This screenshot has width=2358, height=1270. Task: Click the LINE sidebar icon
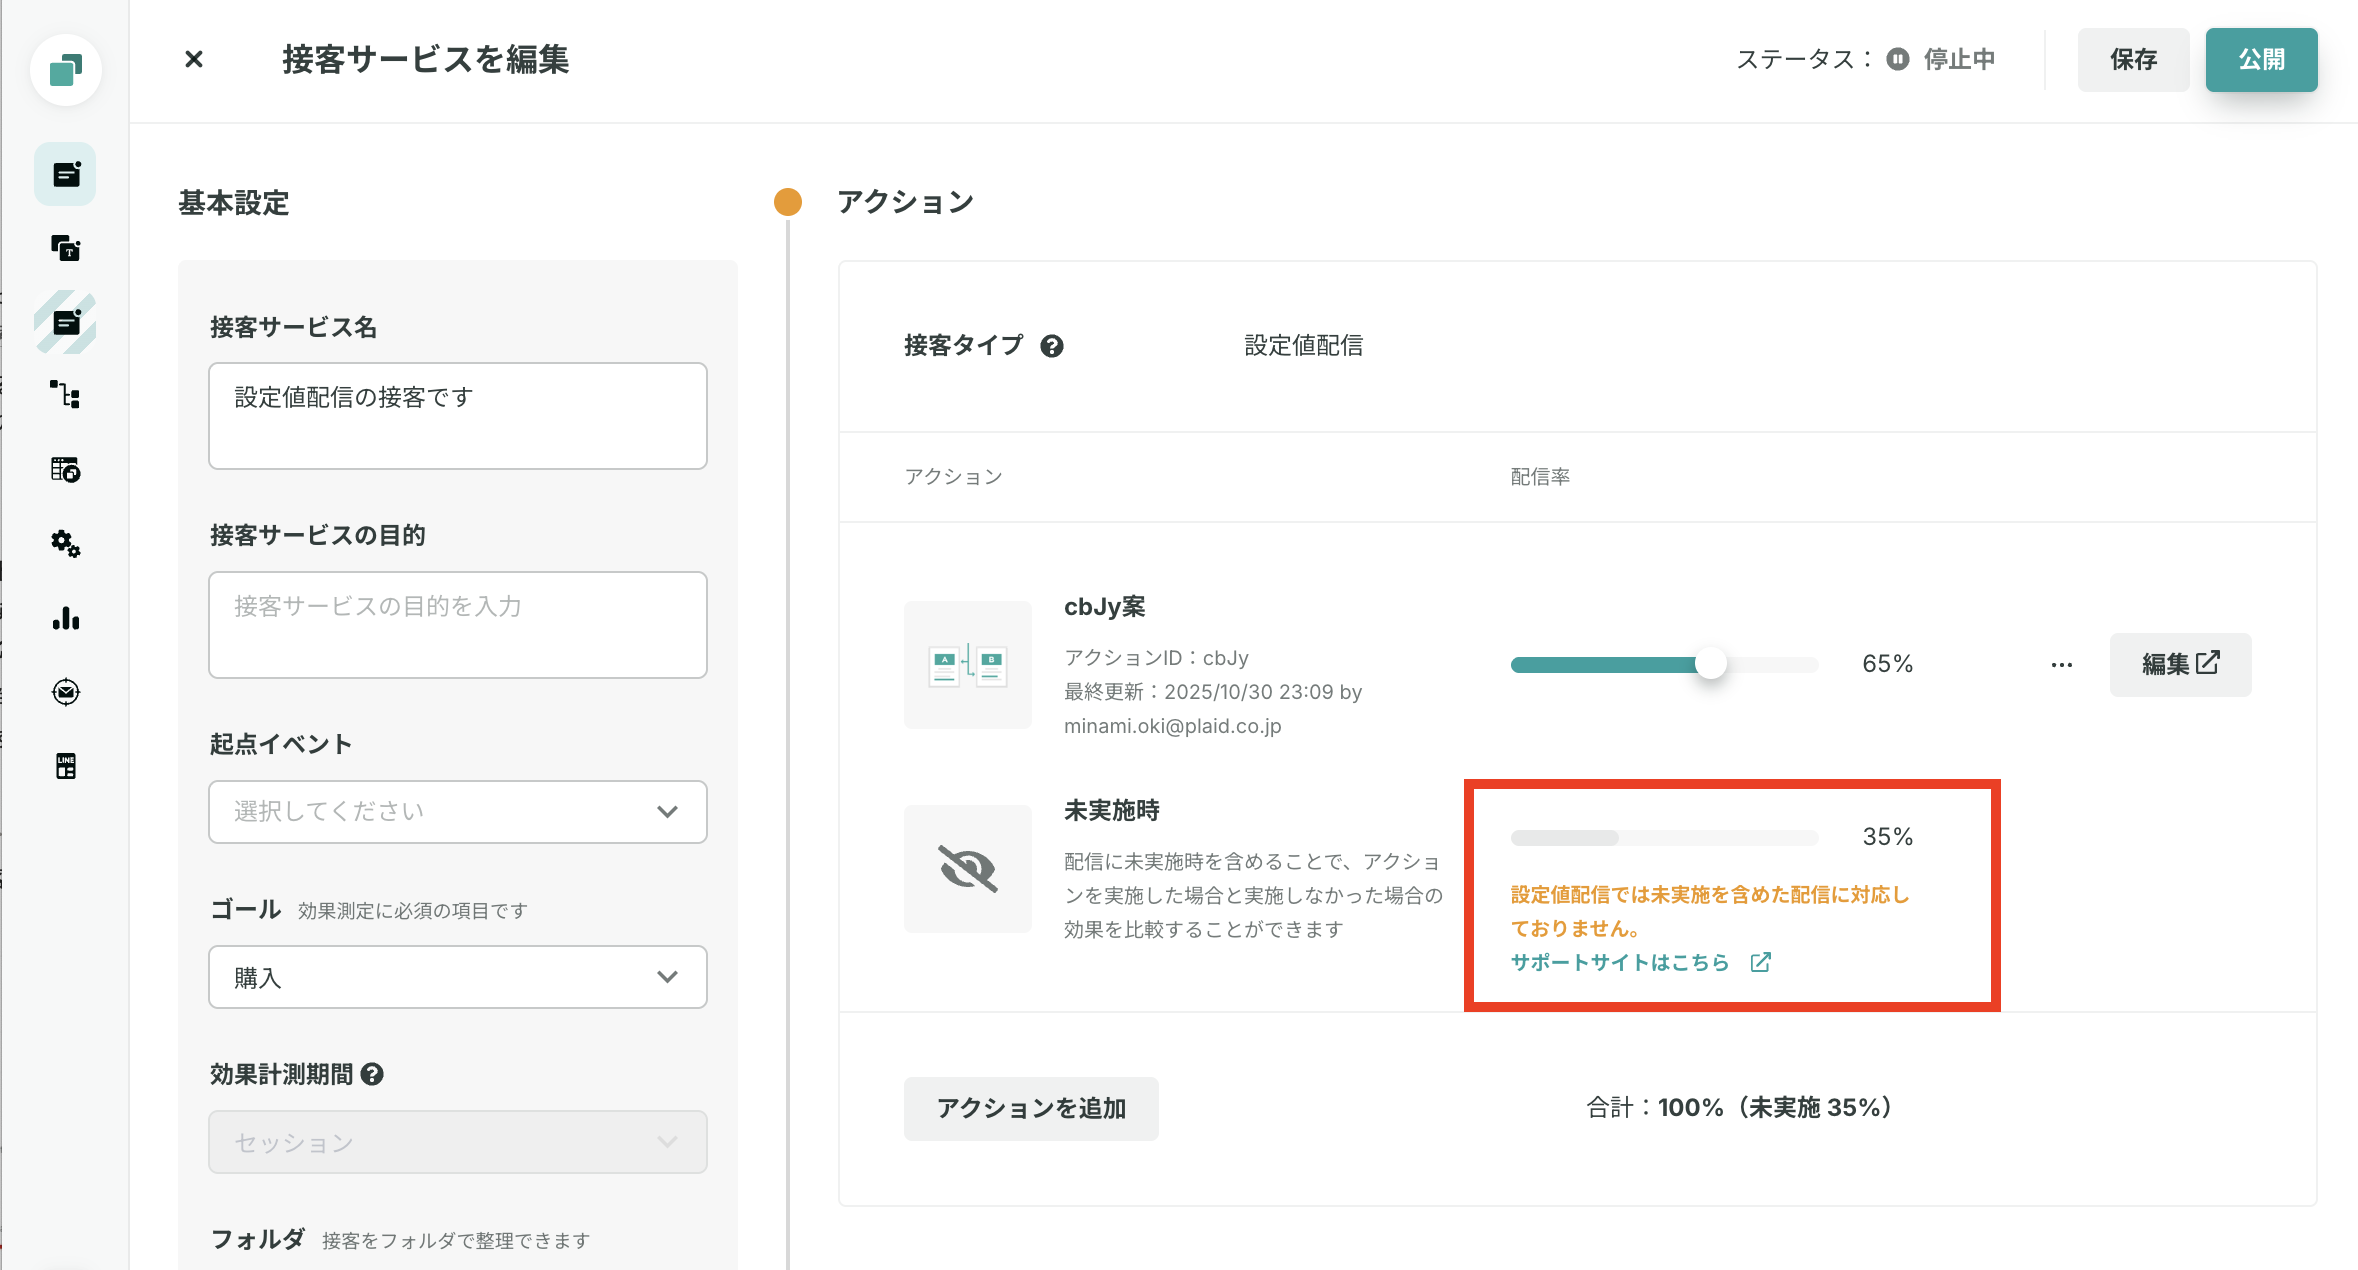tap(65, 766)
